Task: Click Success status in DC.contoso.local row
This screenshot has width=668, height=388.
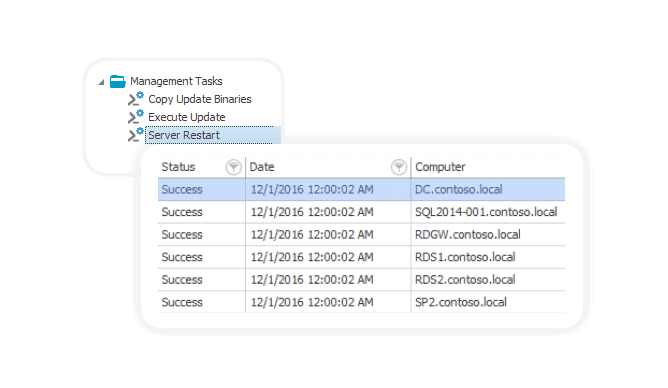Action: 202,190
